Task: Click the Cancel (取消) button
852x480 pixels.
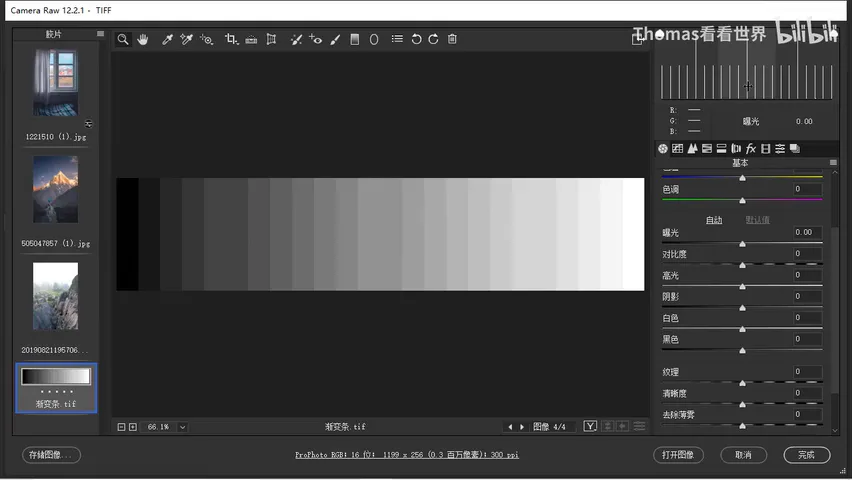Action: (x=743, y=455)
